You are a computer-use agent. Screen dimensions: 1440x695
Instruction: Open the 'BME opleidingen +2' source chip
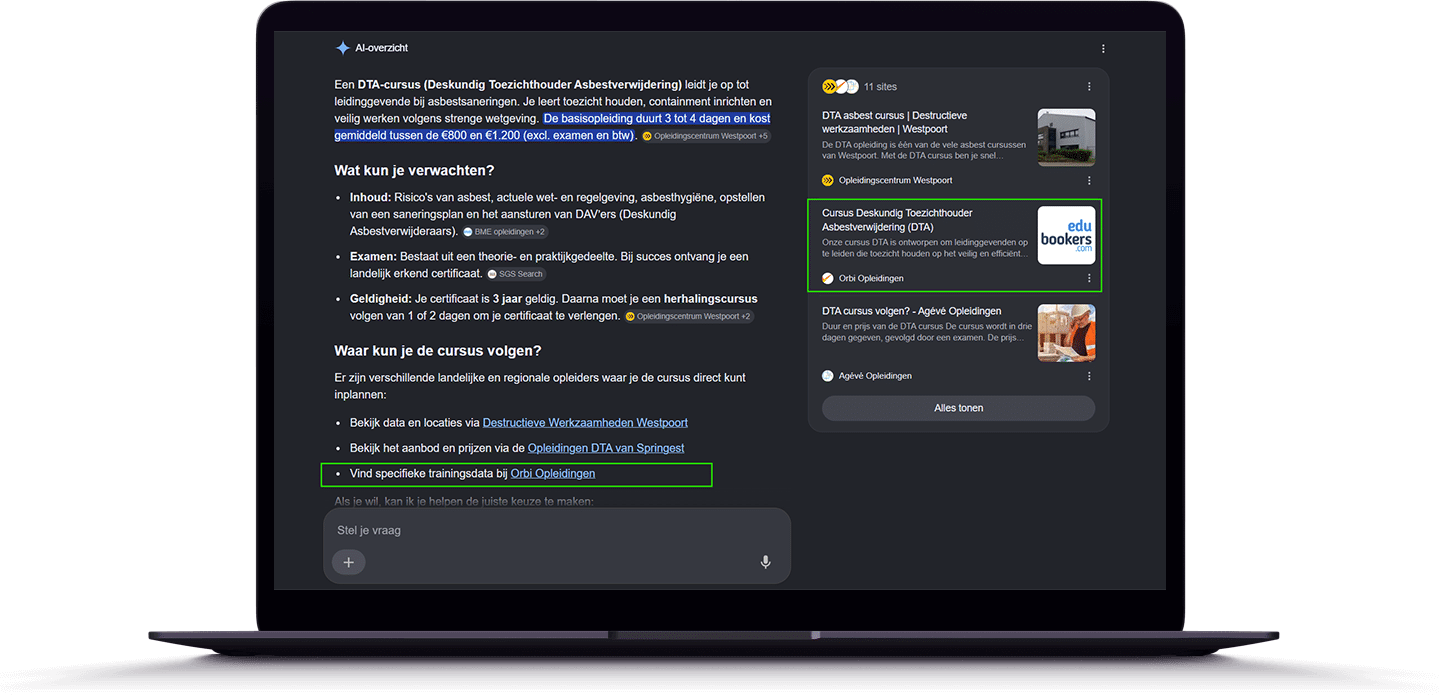[505, 232]
